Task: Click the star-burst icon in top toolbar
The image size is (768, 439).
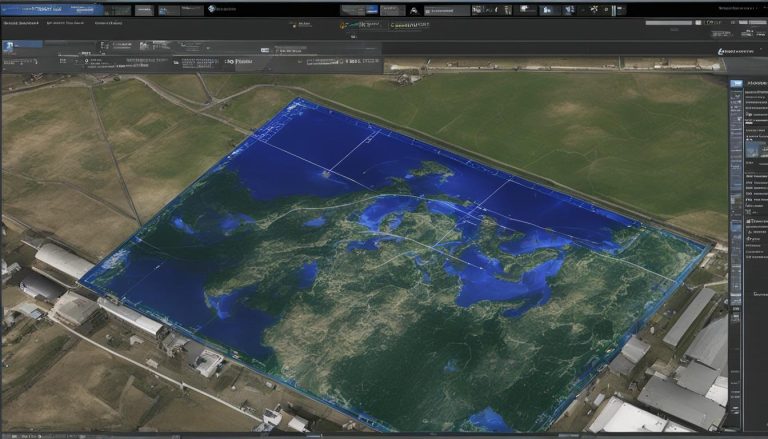Action: point(594,9)
